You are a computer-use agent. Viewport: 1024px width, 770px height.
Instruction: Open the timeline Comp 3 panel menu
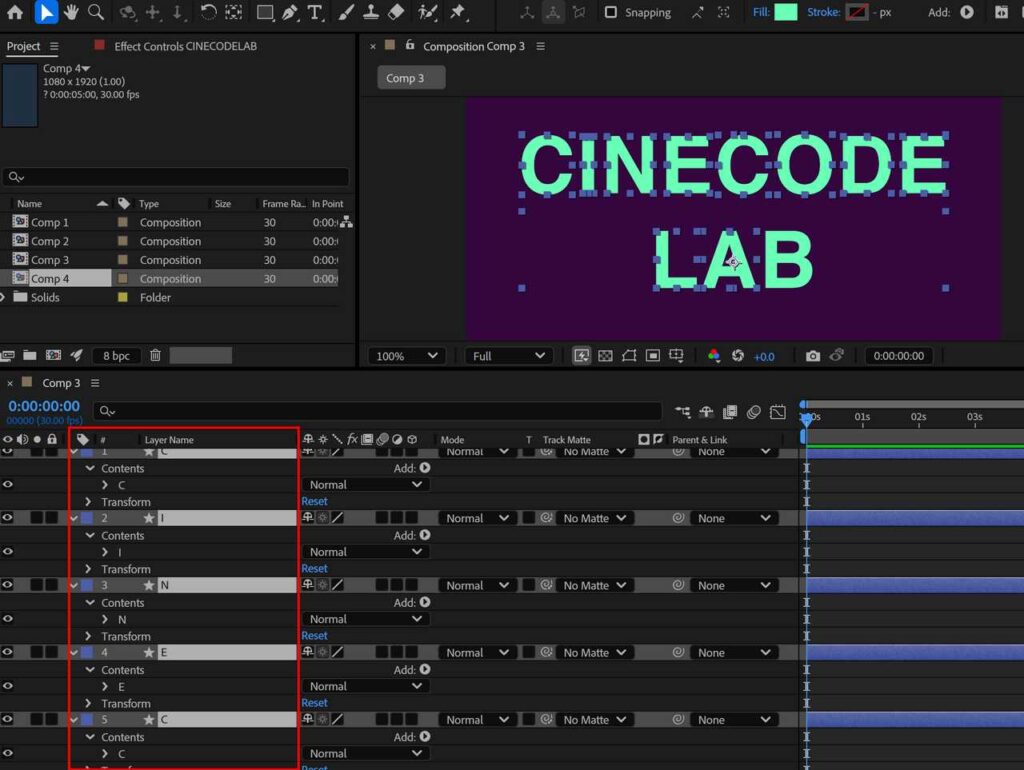point(95,383)
